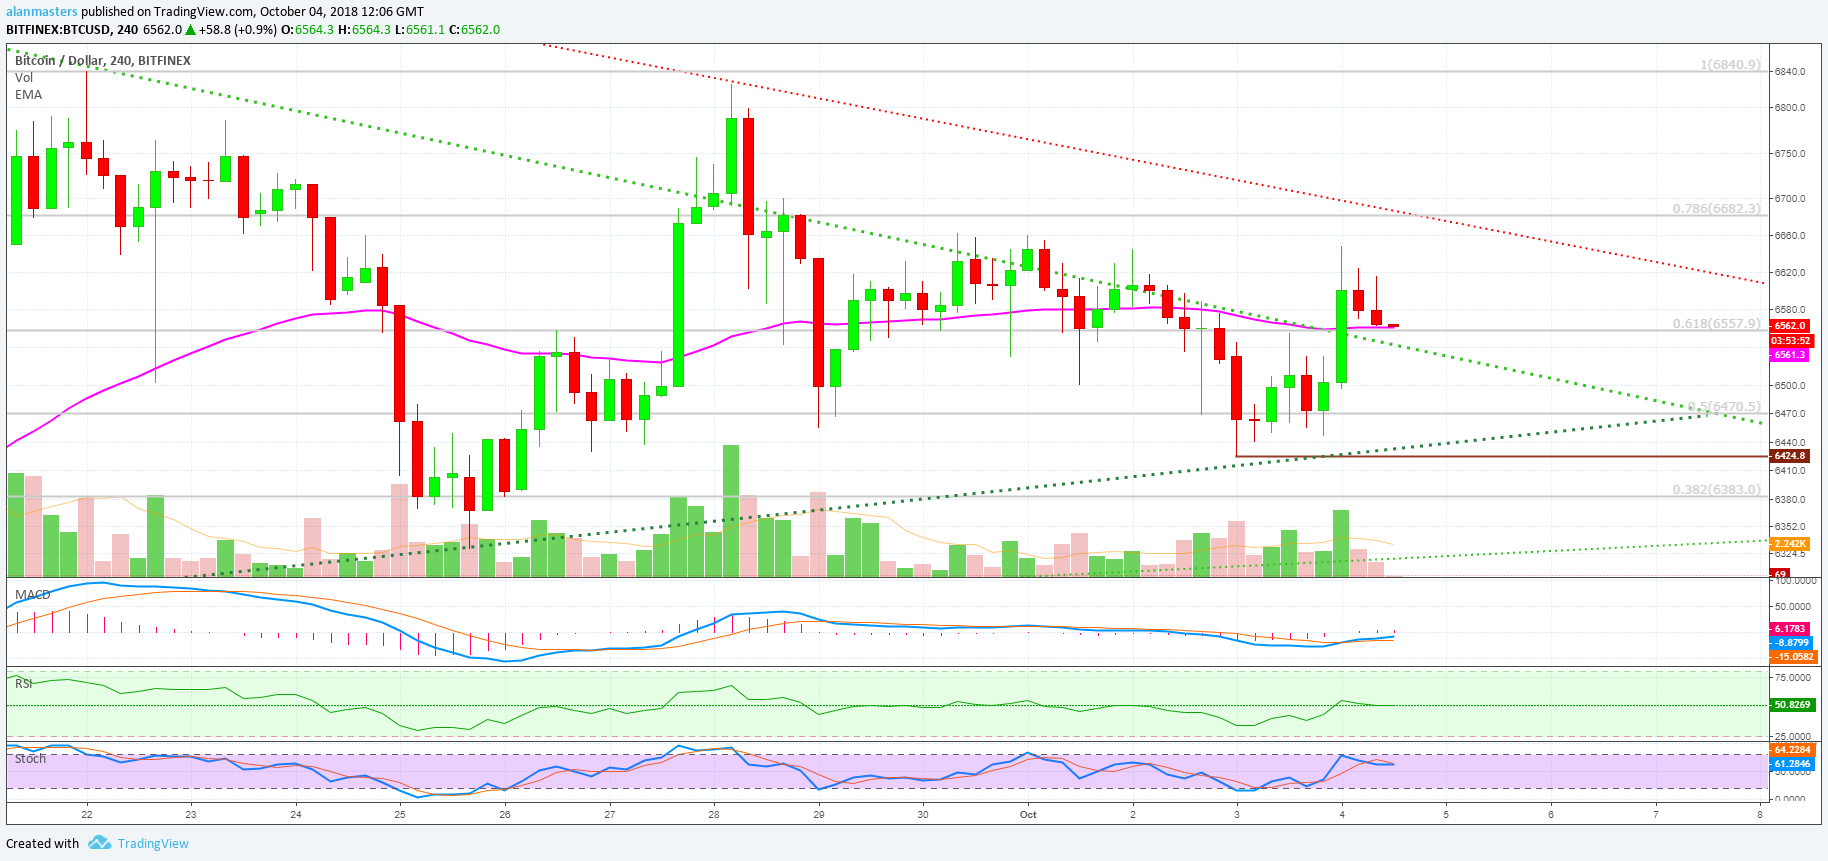
Task: Select the O:6564.3 open value in header
Action: point(307,29)
